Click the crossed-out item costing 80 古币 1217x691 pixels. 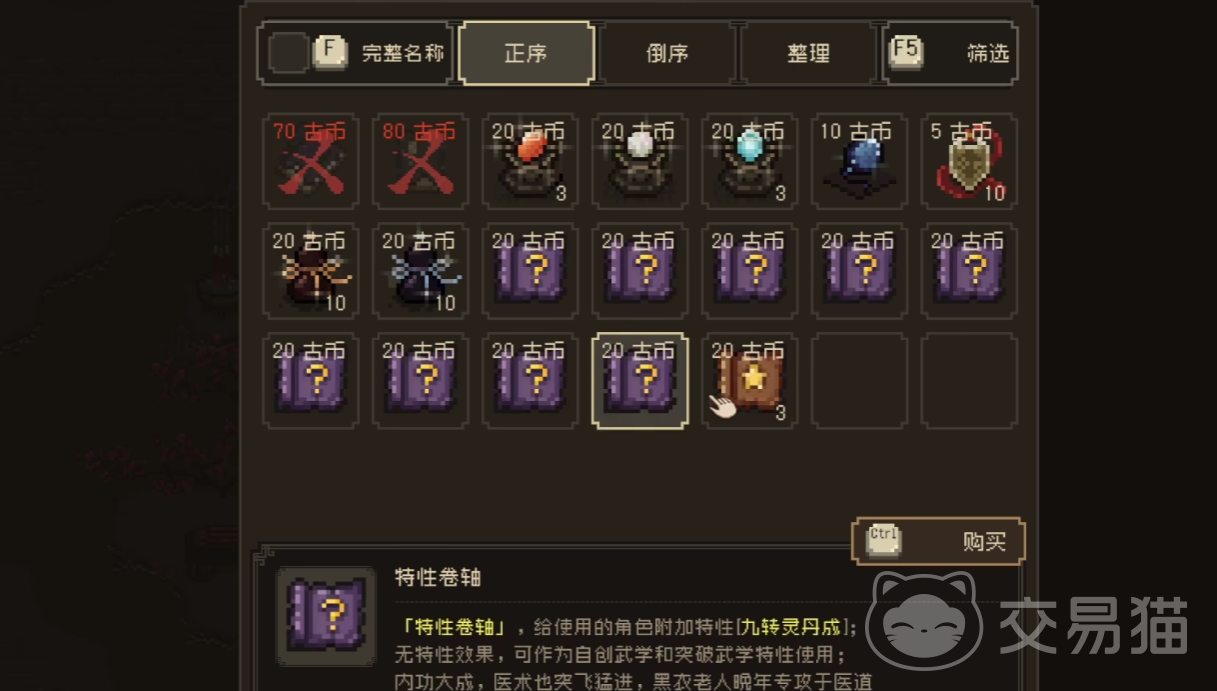(420, 161)
